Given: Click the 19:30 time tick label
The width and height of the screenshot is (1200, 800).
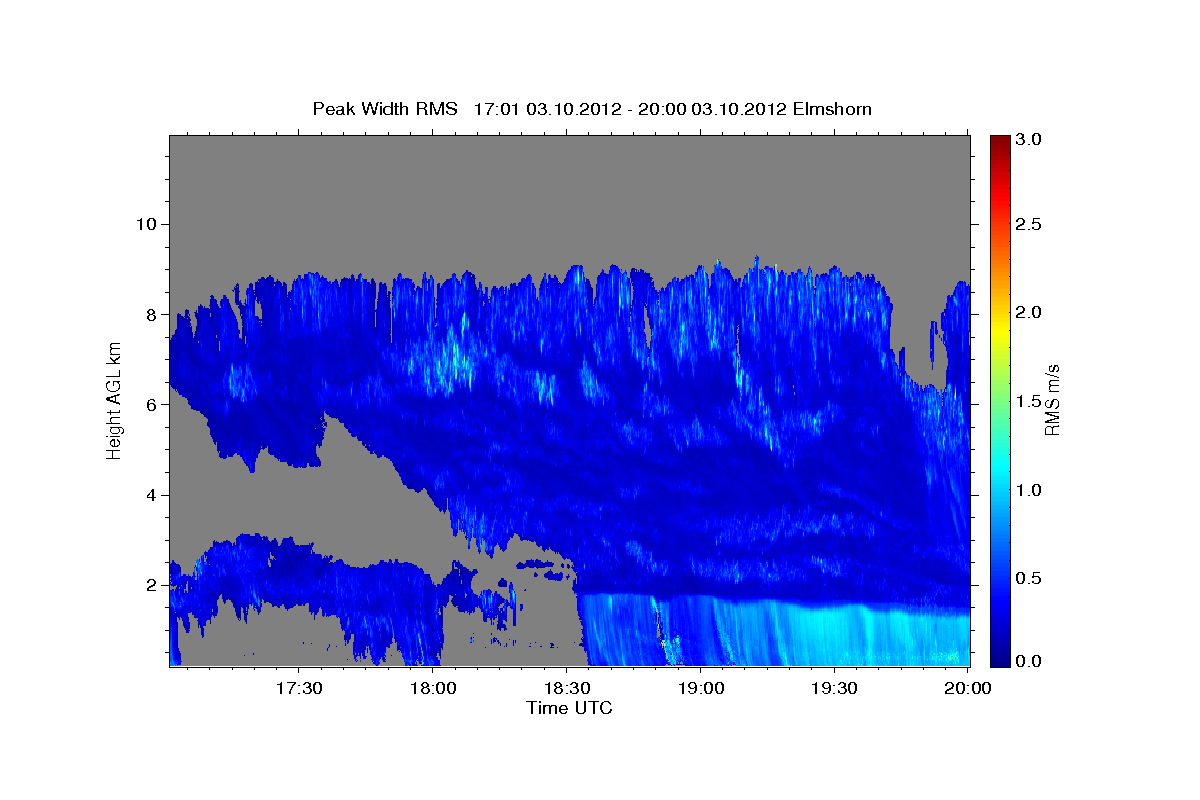Looking at the screenshot, I should [x=834, y=688].
